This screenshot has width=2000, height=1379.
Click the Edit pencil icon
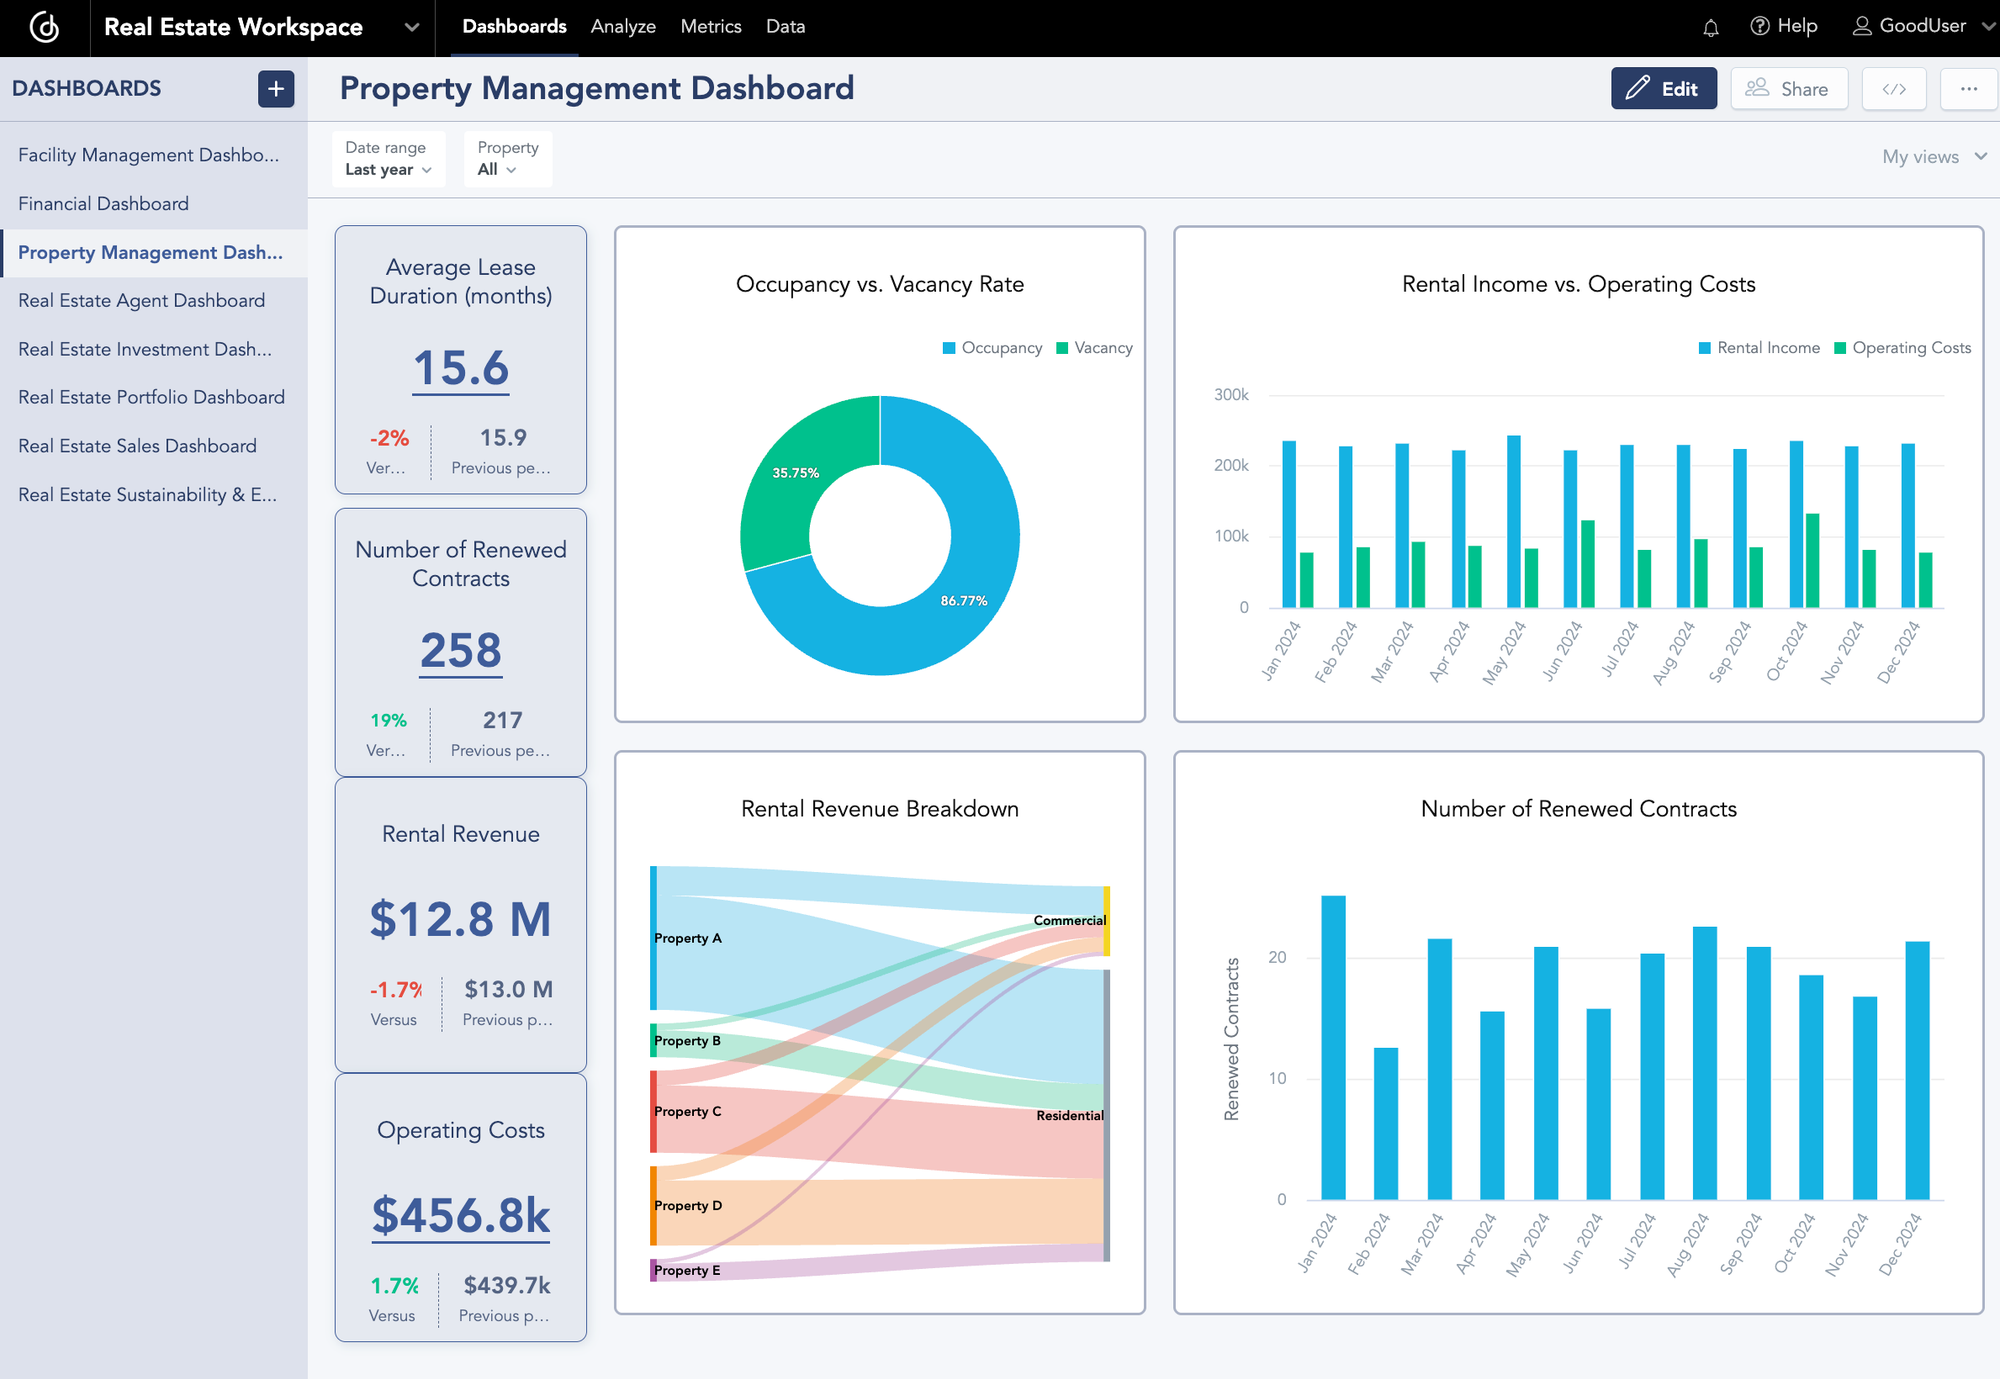pyautogui.click(x=1637, y=88)
